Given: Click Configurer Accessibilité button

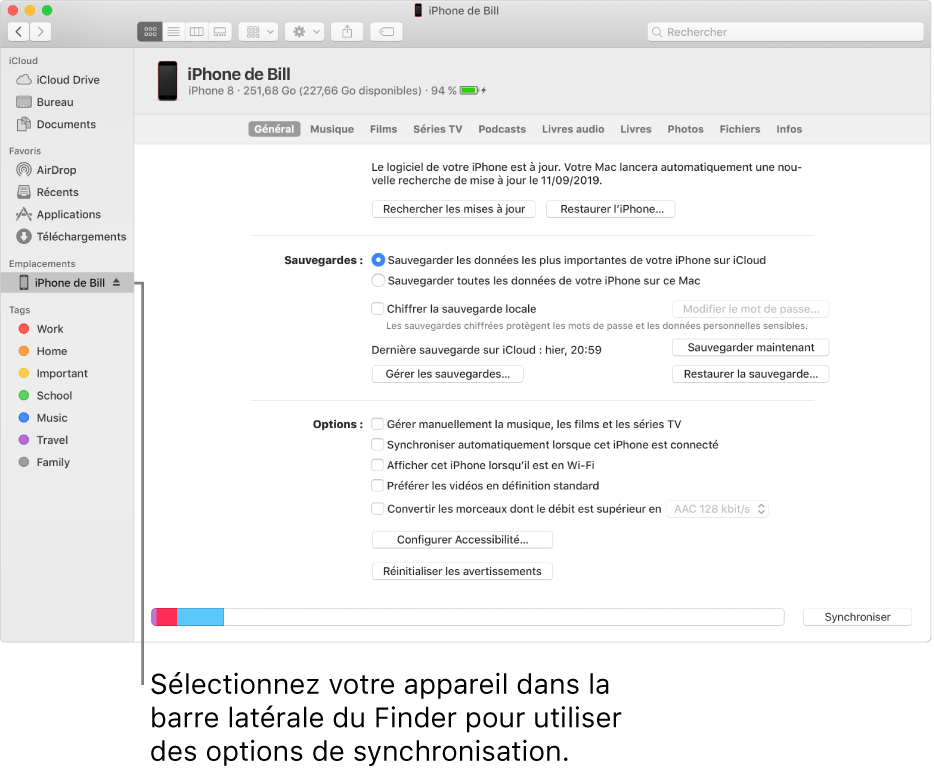Looking at the screenshot, I should tap(462, 540).
